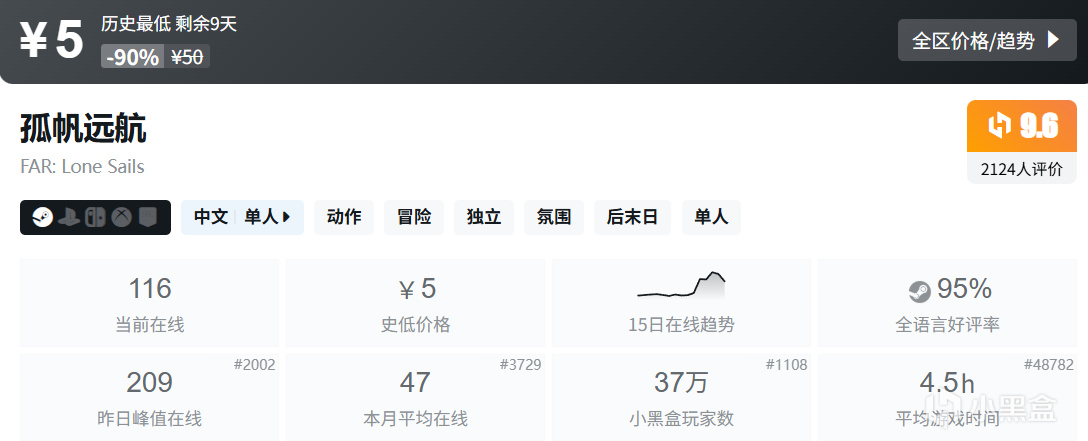This screenshot has height=441, width=1088.
Task: Click the #48782 rank label
Action: click(x=1048, y=365)
